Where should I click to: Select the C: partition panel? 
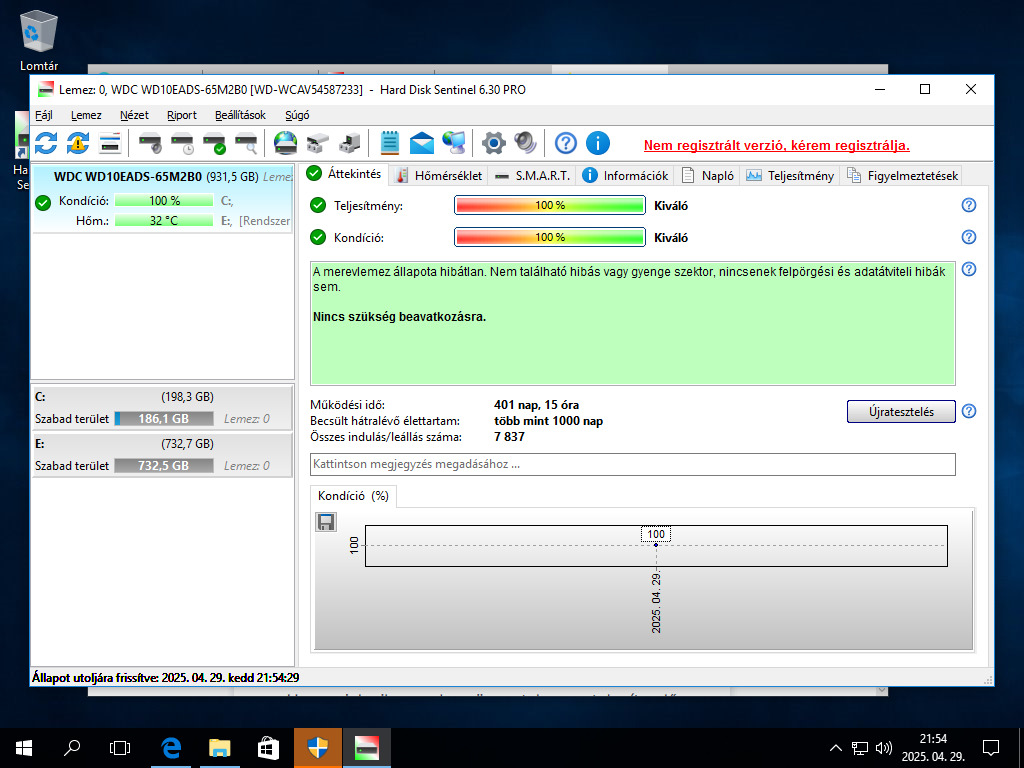pos(163,408)
